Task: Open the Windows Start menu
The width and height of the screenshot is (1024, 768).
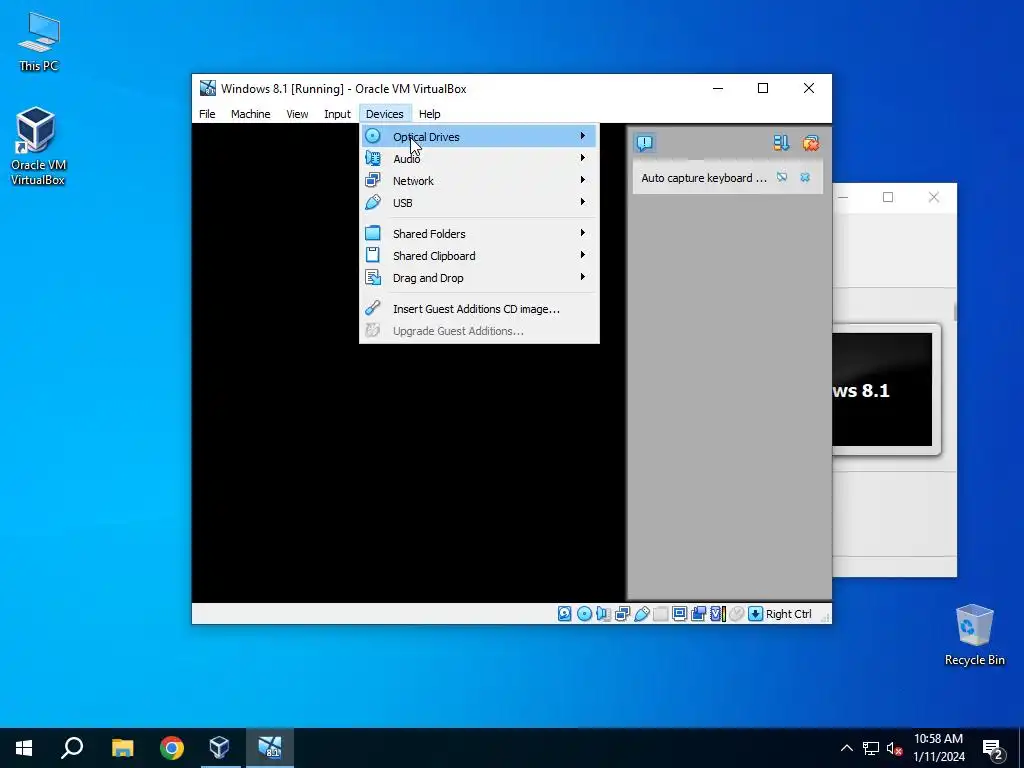Action: click(x=24, y=748)
